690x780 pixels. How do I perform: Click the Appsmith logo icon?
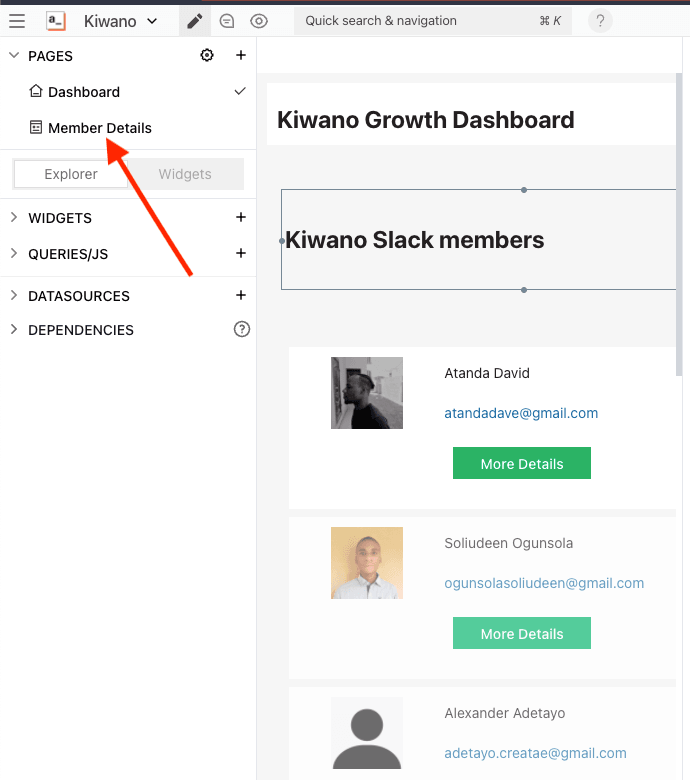point(56,21)
